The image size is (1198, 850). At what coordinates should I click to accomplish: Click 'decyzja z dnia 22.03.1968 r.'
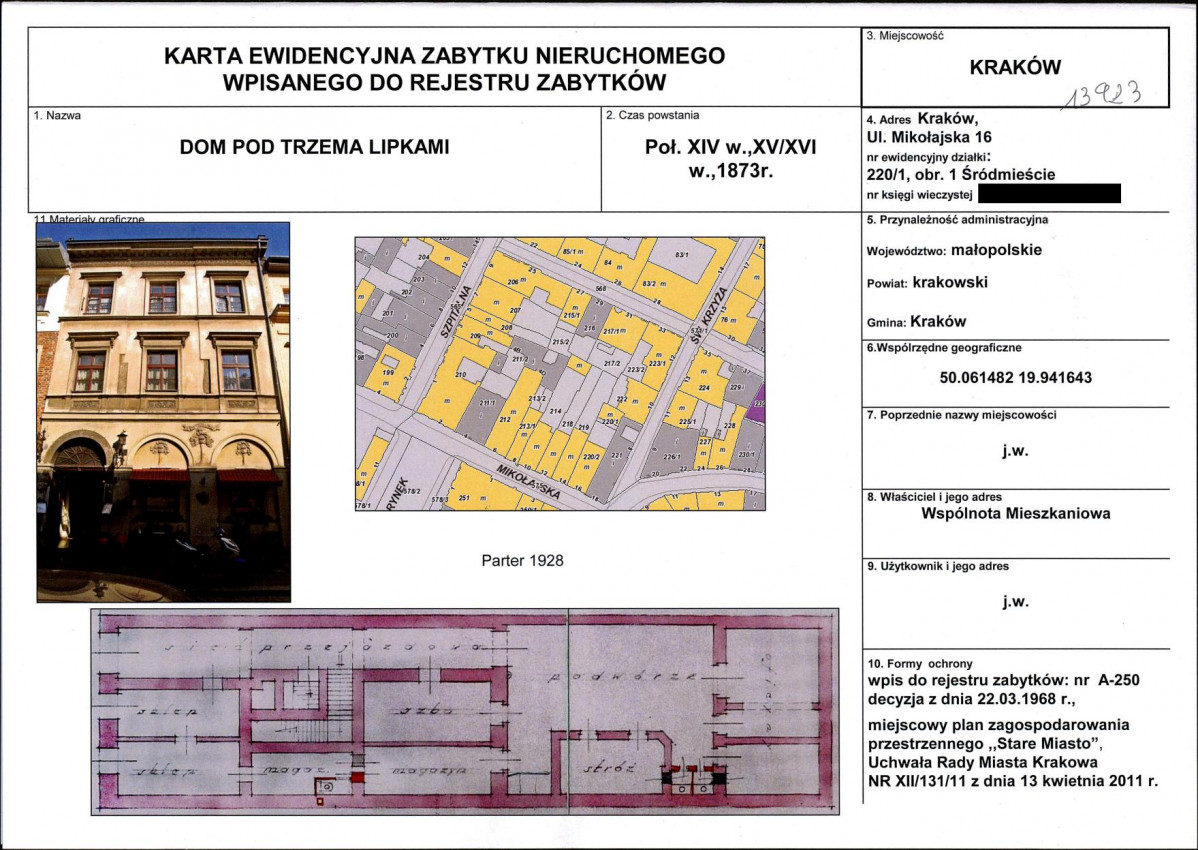coord(972,698)
